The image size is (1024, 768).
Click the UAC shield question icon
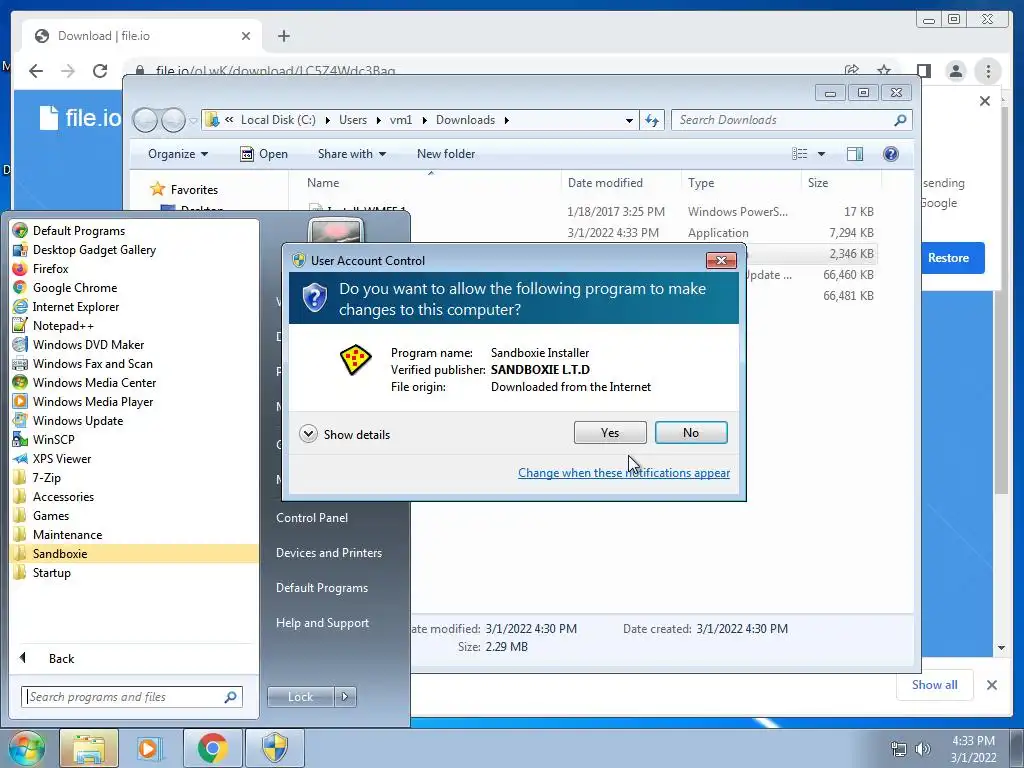click(x=315, y=298)
